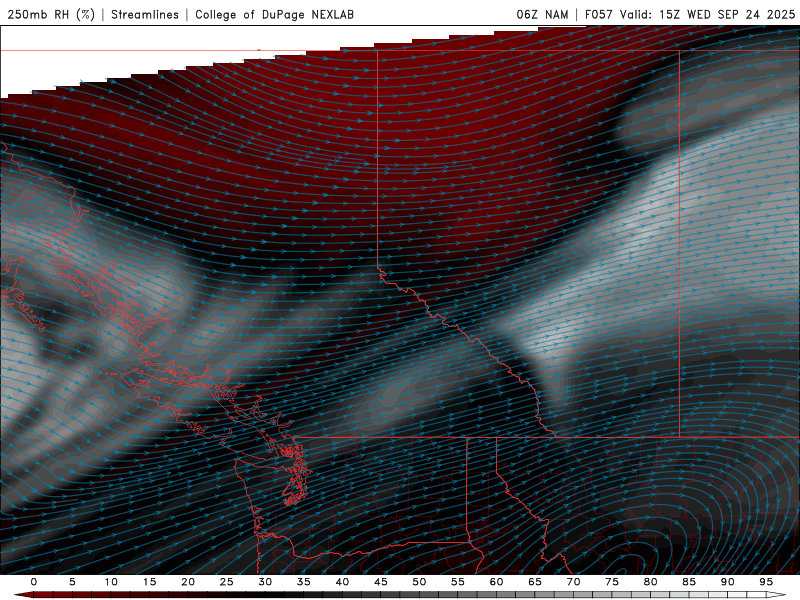
Task: Click the '250mb RH (%)' title text
Action: pyautogui.click(x=52, y=14)
